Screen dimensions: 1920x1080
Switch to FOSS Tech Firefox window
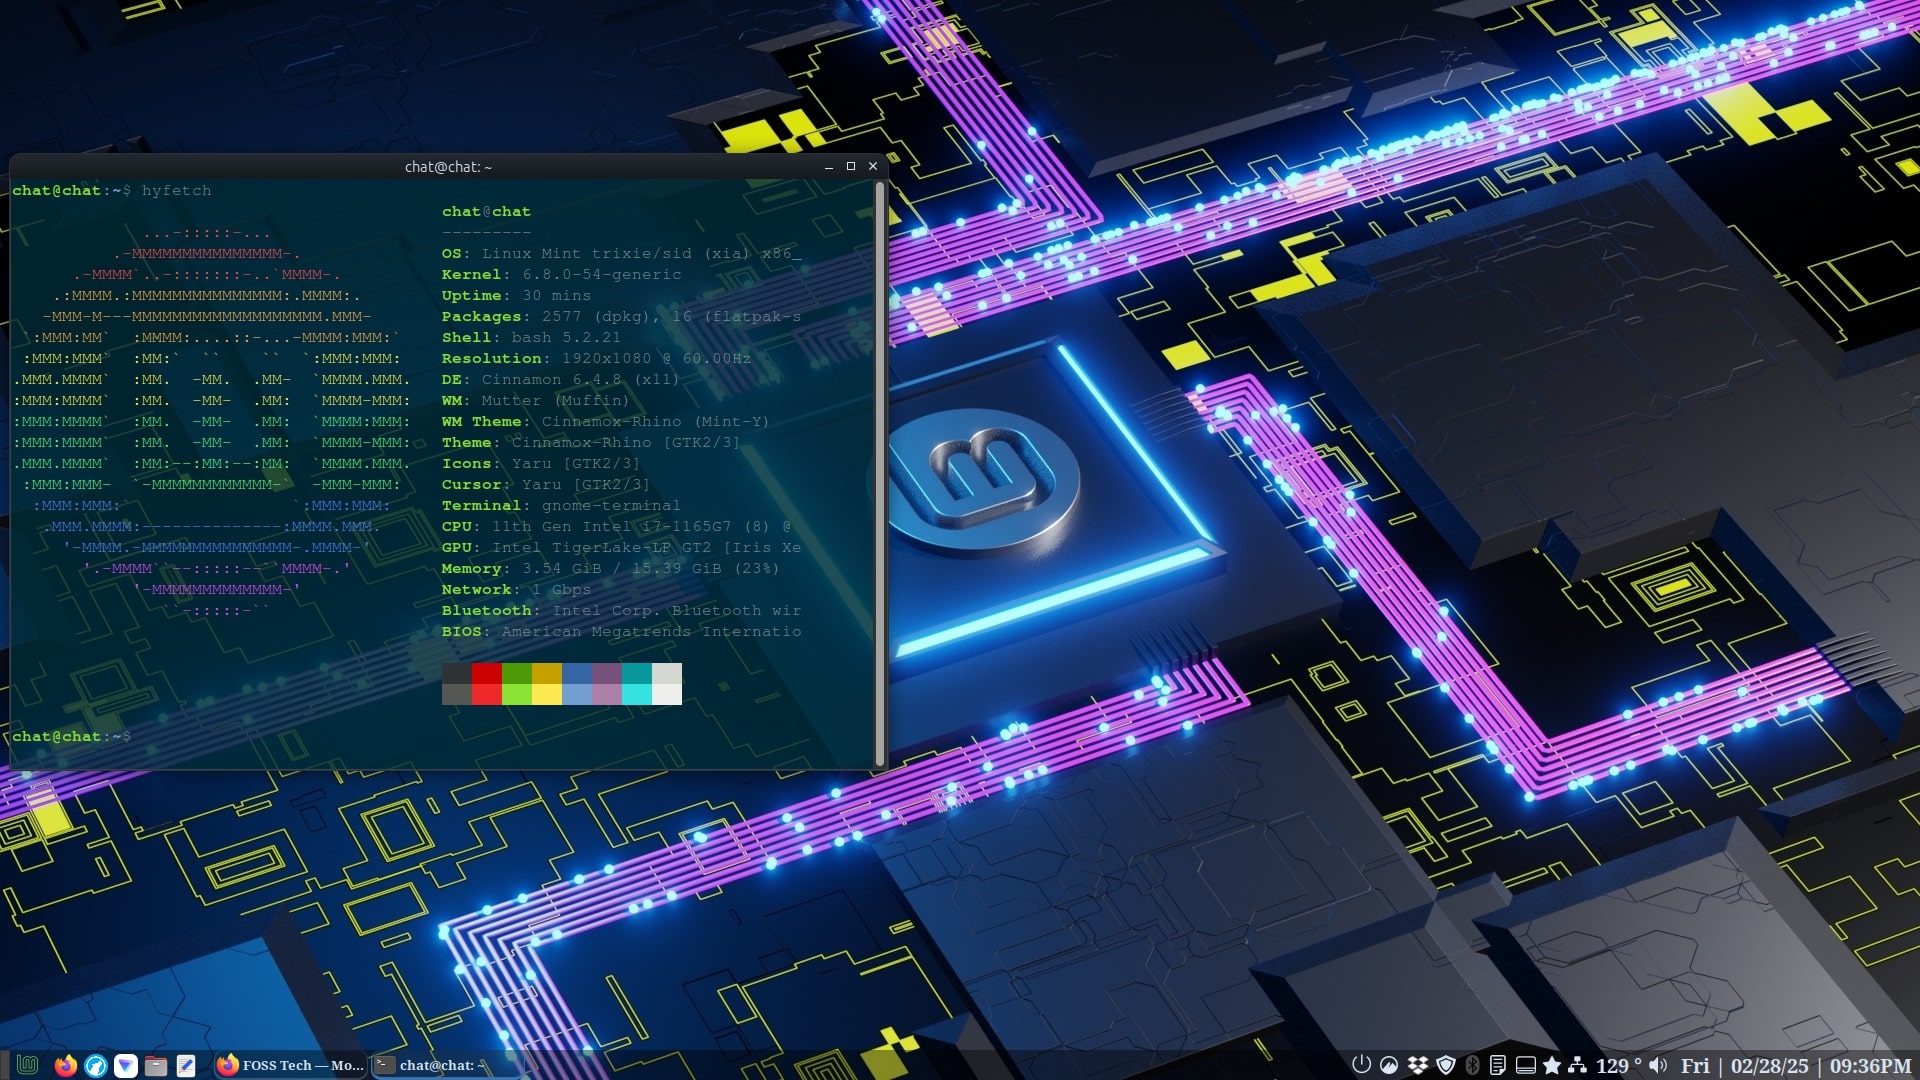[291, 1065]
